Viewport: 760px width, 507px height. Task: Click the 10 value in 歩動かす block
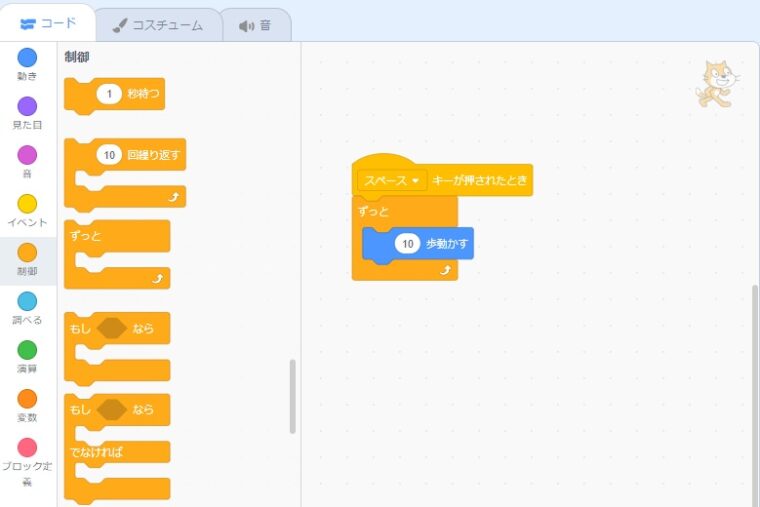pos(406,243)
